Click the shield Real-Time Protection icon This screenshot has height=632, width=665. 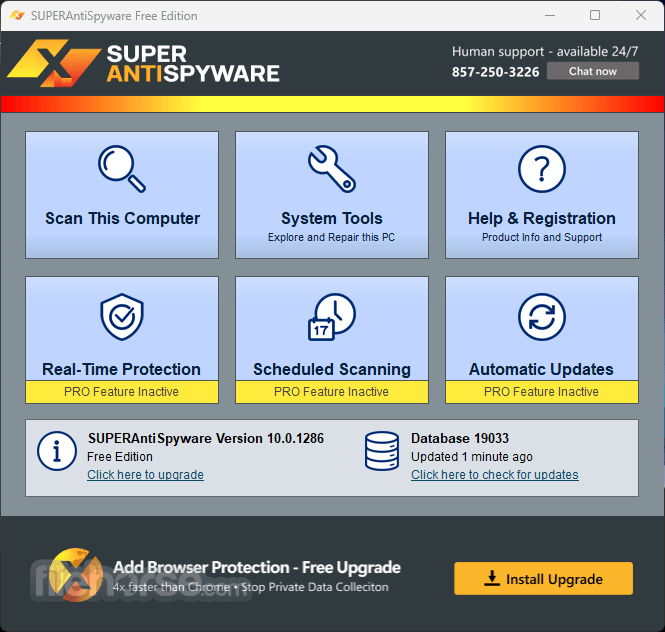point(122,316)
